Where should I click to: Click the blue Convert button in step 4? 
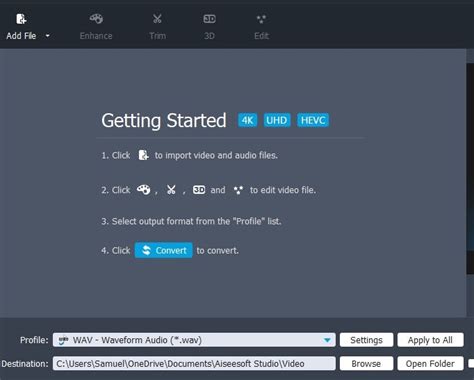pyautogui.click(x=163, y=250)
